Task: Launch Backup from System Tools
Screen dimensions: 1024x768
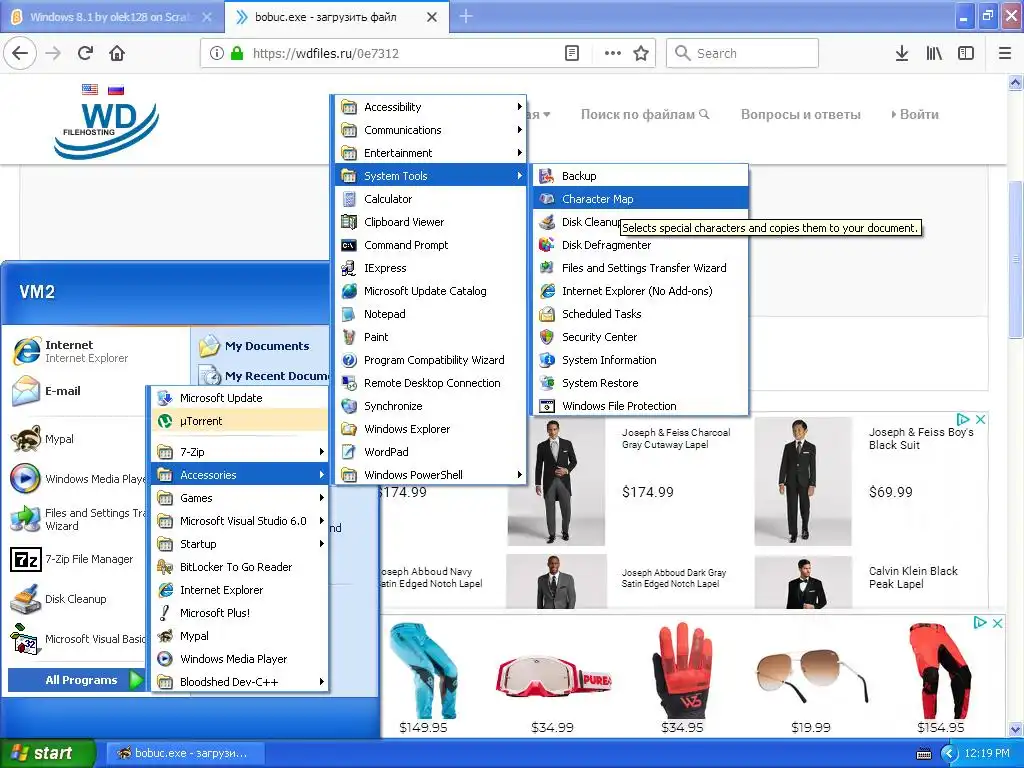Action: [641, 176]
